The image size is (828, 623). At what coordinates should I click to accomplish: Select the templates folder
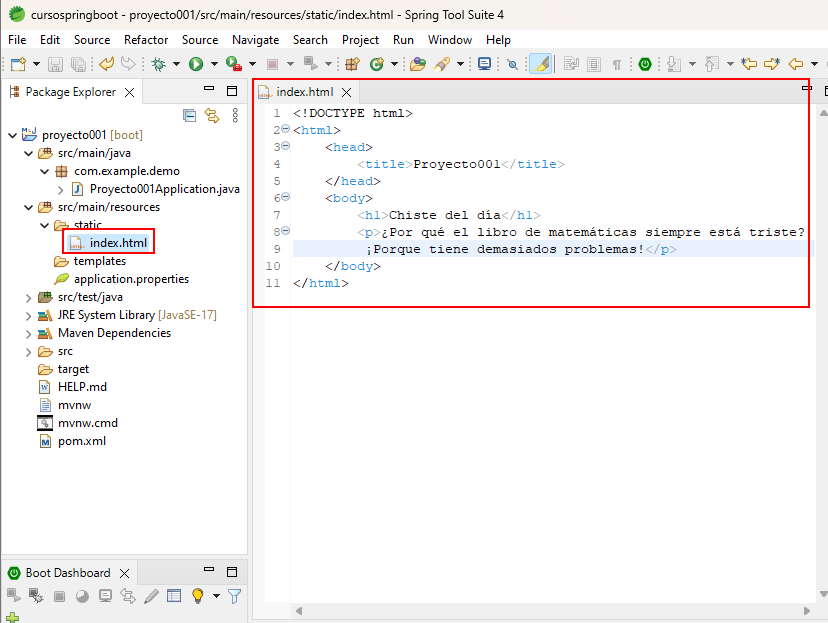pyautogui.click(x=100, y=261)
